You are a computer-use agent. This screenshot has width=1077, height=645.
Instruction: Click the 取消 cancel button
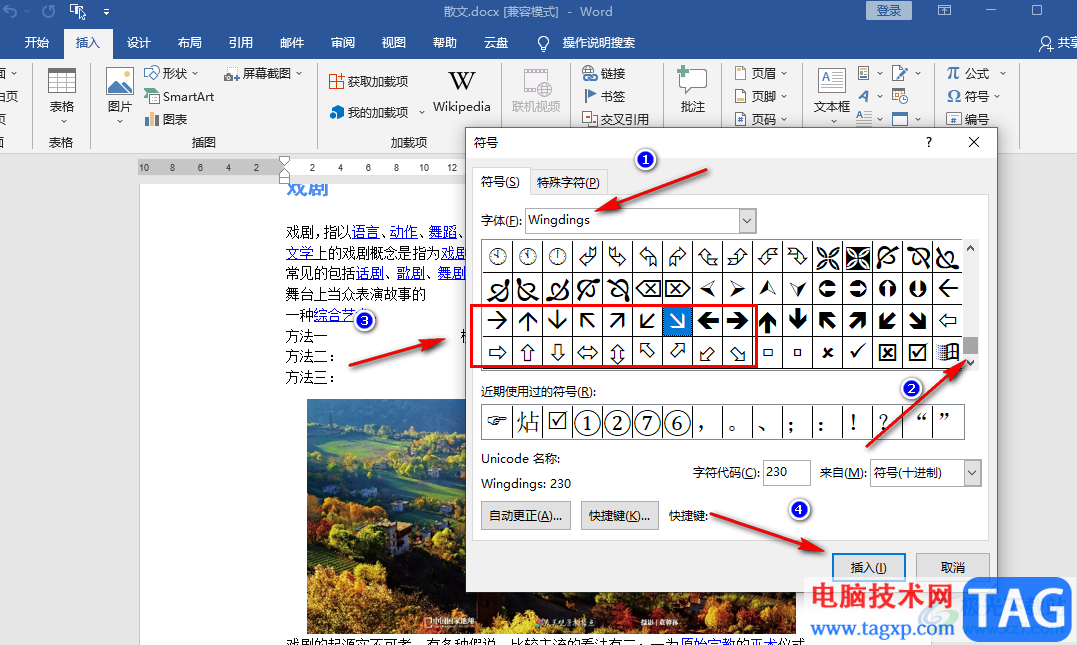click(953, 567)
